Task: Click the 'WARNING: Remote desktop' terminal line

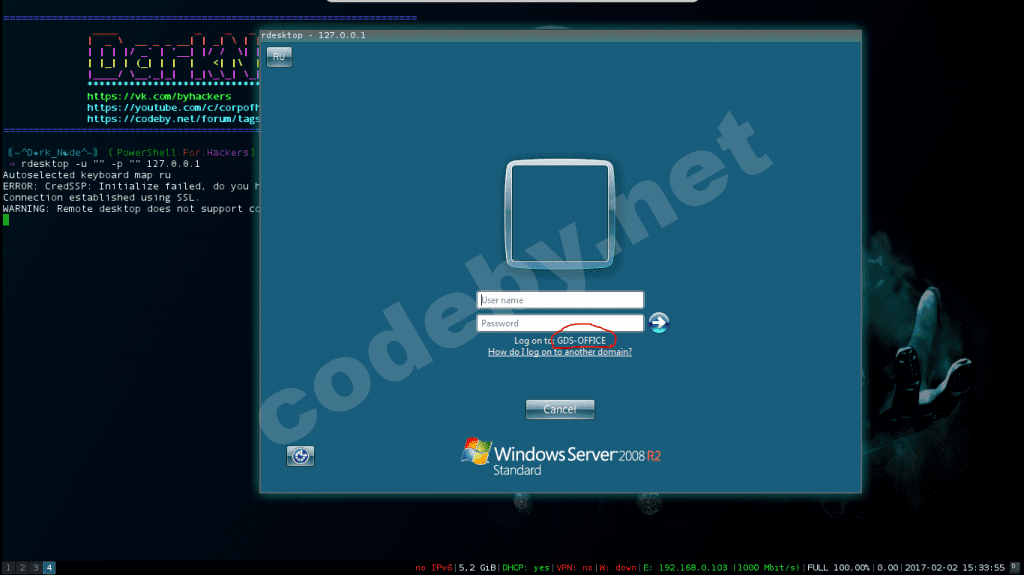Action: point(131,209)
